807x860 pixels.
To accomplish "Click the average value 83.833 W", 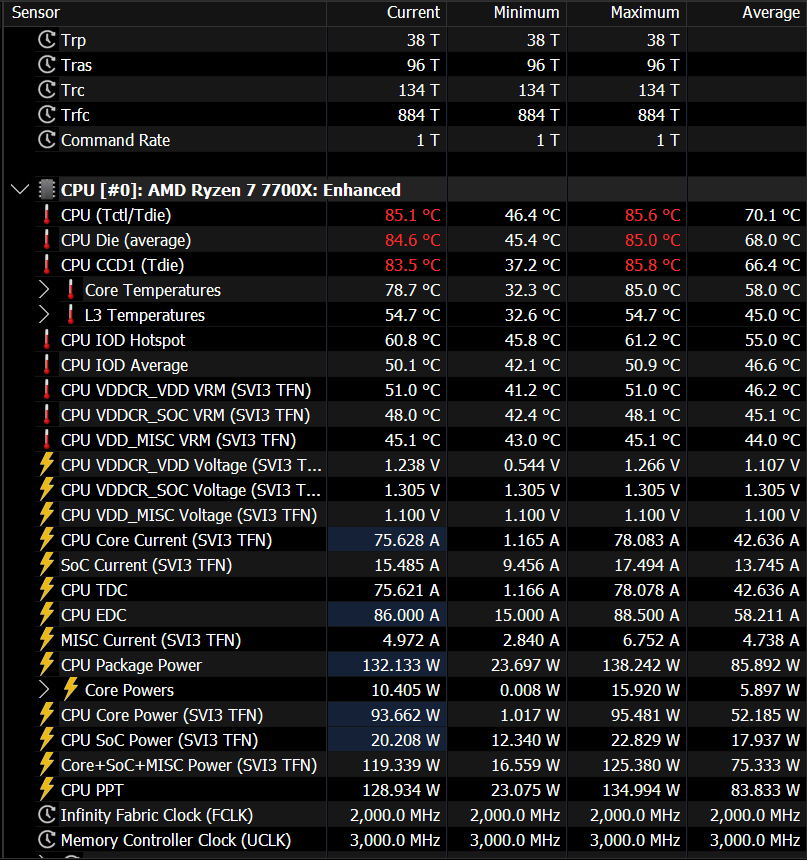I will pos(765,790).
